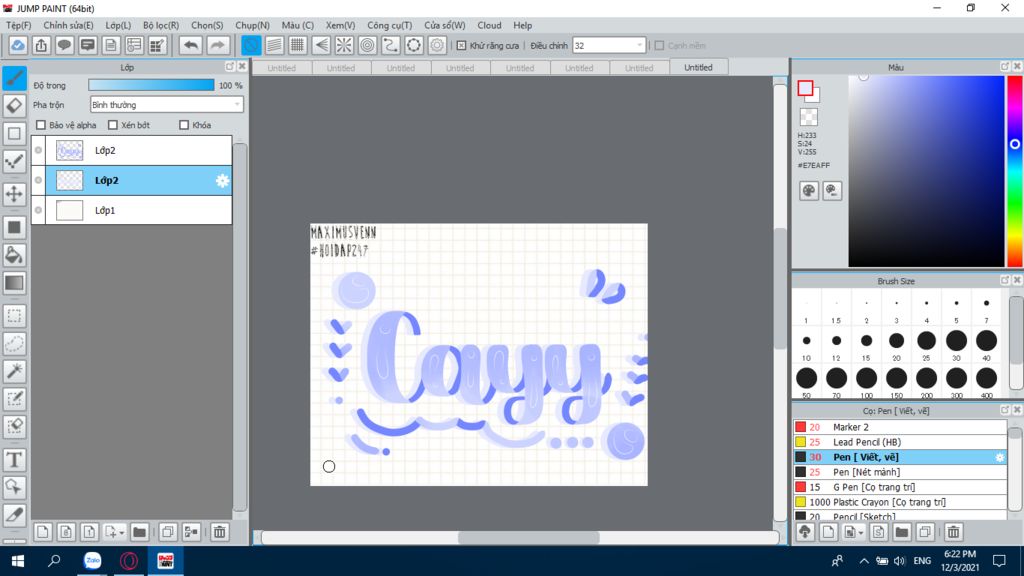This screenshot has height=576, width=1024.
Task: Enable the crisscross grid snap guide
Action: tap(298, 45)
